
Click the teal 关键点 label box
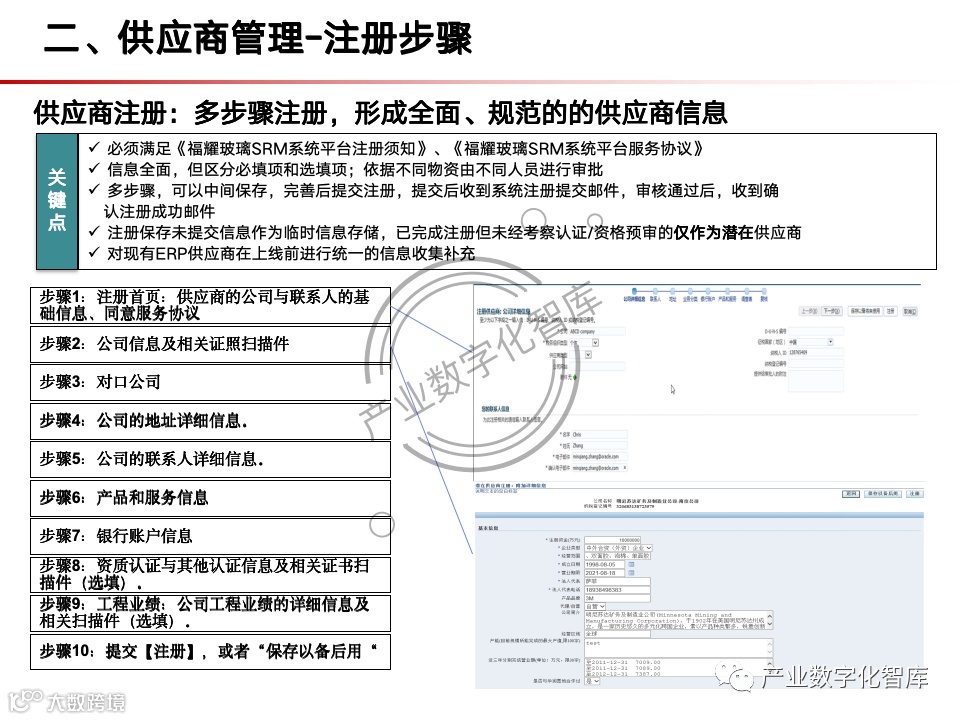[x=57, y=201]
